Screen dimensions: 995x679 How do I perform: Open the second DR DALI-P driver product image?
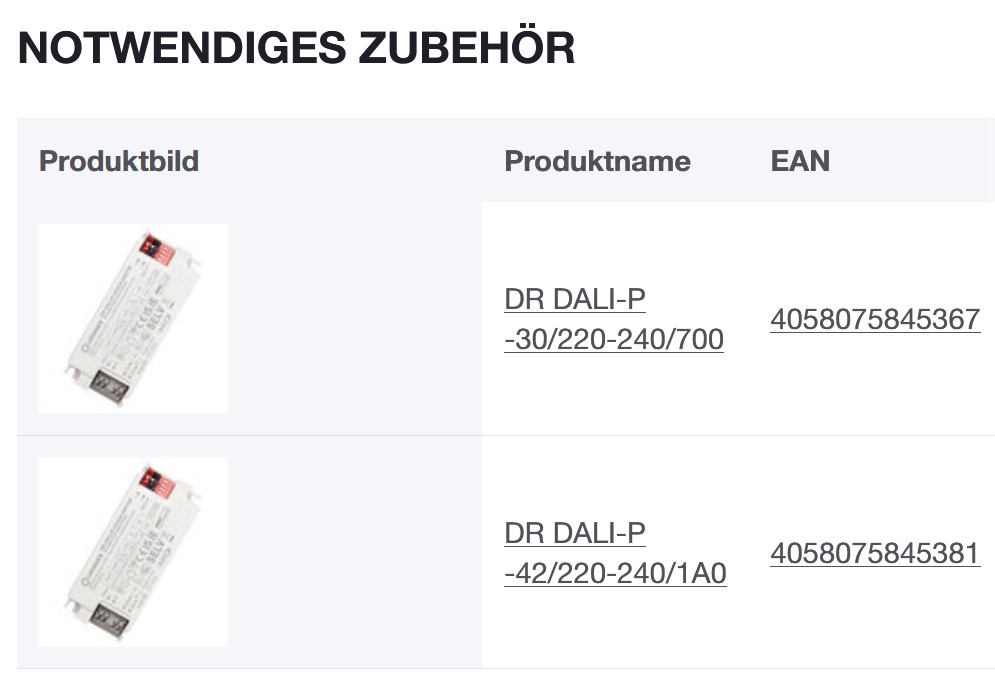133,551
